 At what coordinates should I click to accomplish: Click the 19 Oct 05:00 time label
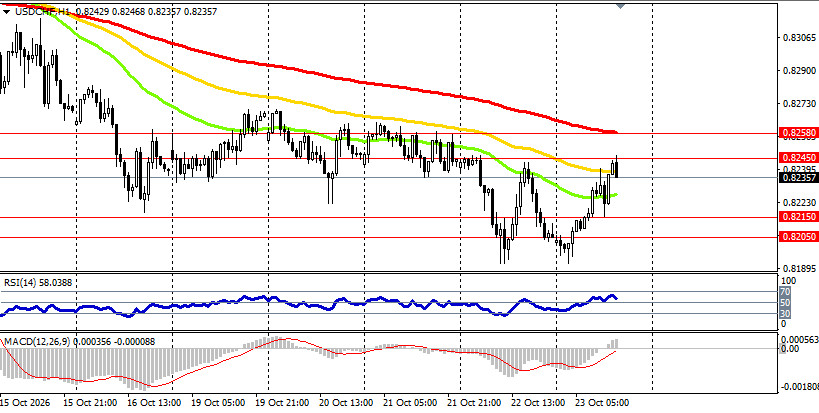(218, 403)
